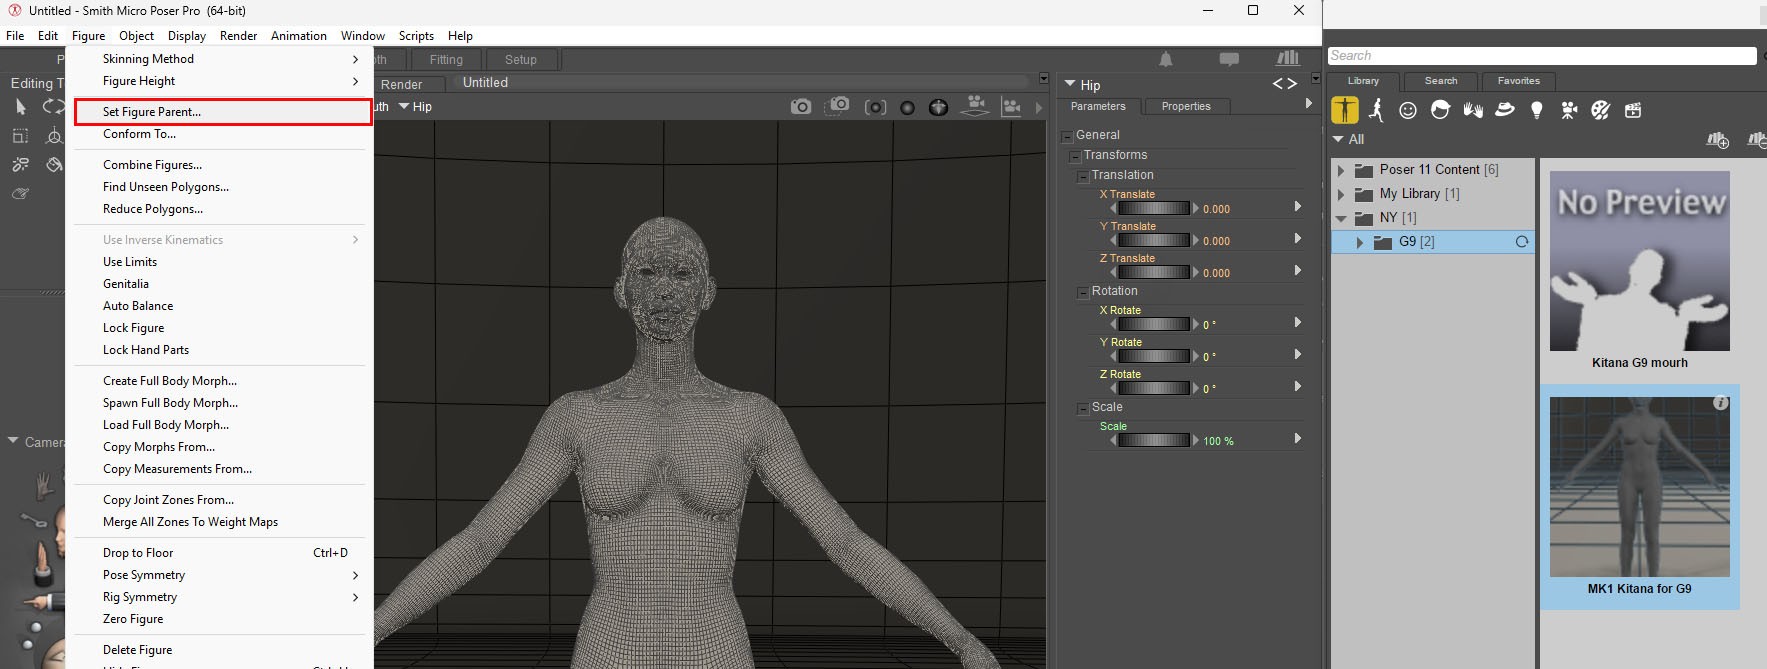Select the rotate tool in Editing Tools

(x=53, y=106)
